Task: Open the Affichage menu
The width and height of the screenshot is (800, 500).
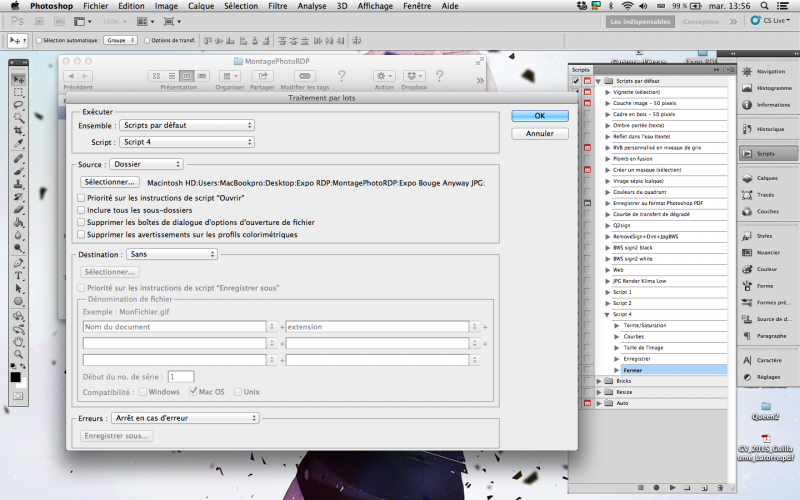Action: [x=375, y=6]
